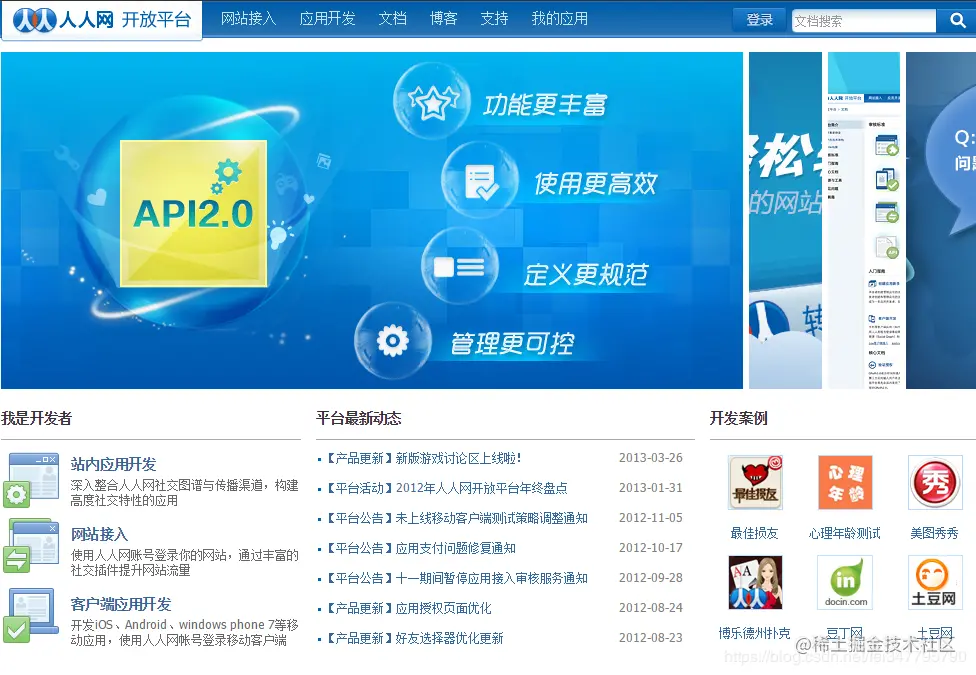Open the 博乐德州扑克 app icon
This screenshot has width=976, height=675.
tap(755, 582)
